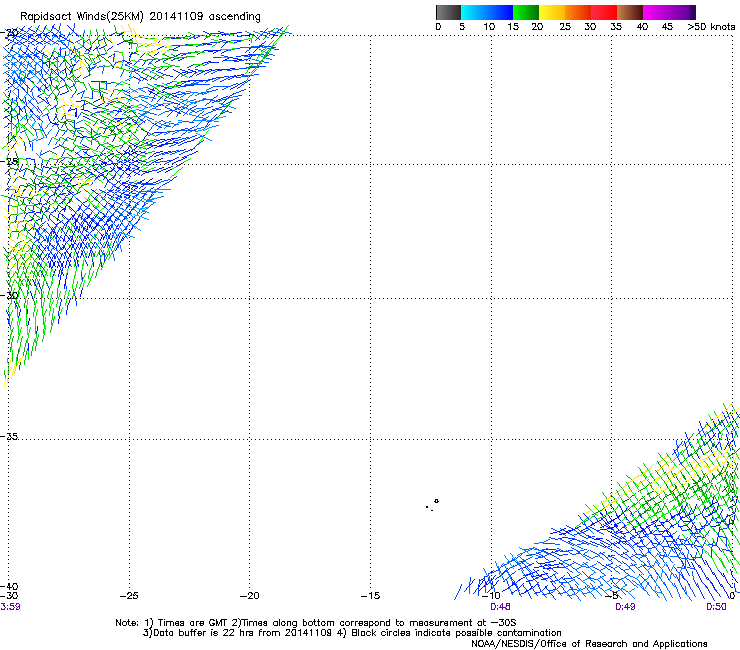740x650 pixels.
Task: Click the magenta-purple 40-50 knots color band
Action: (x=670, y=12)
